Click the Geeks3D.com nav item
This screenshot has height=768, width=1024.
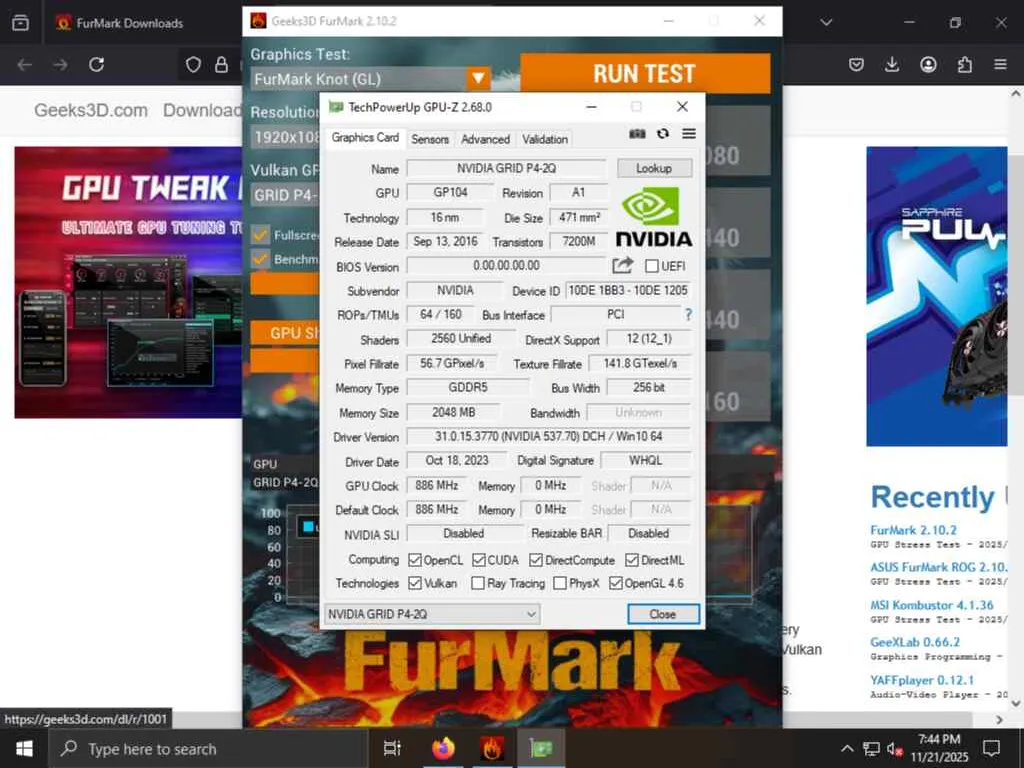[91, 110]
